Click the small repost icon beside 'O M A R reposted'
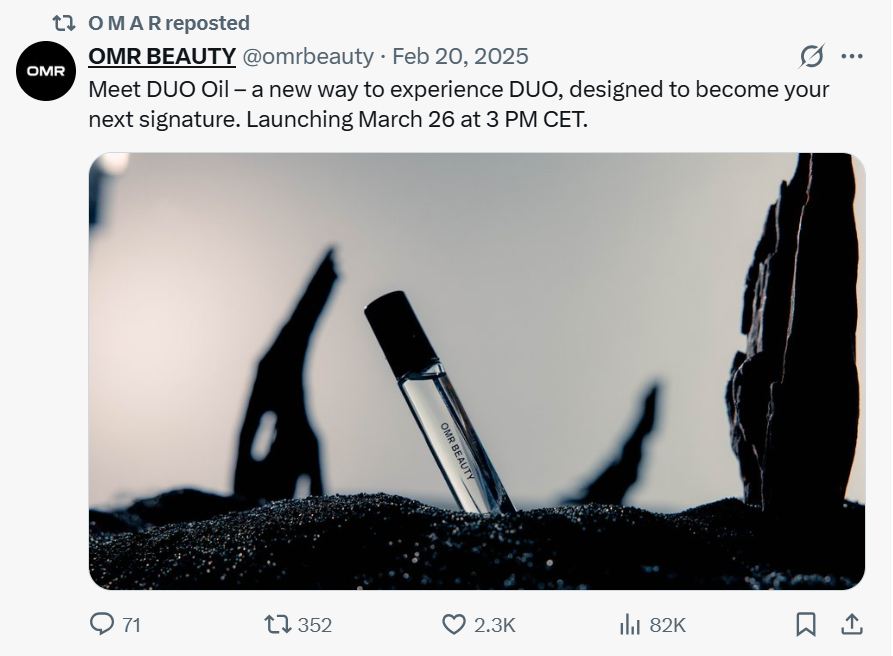 tap(63, 23)
